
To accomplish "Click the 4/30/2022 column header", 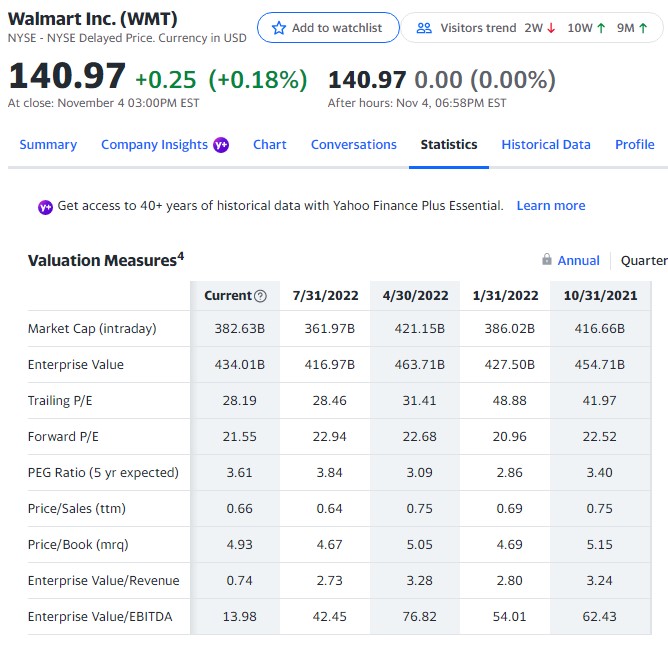I will 415,296.
